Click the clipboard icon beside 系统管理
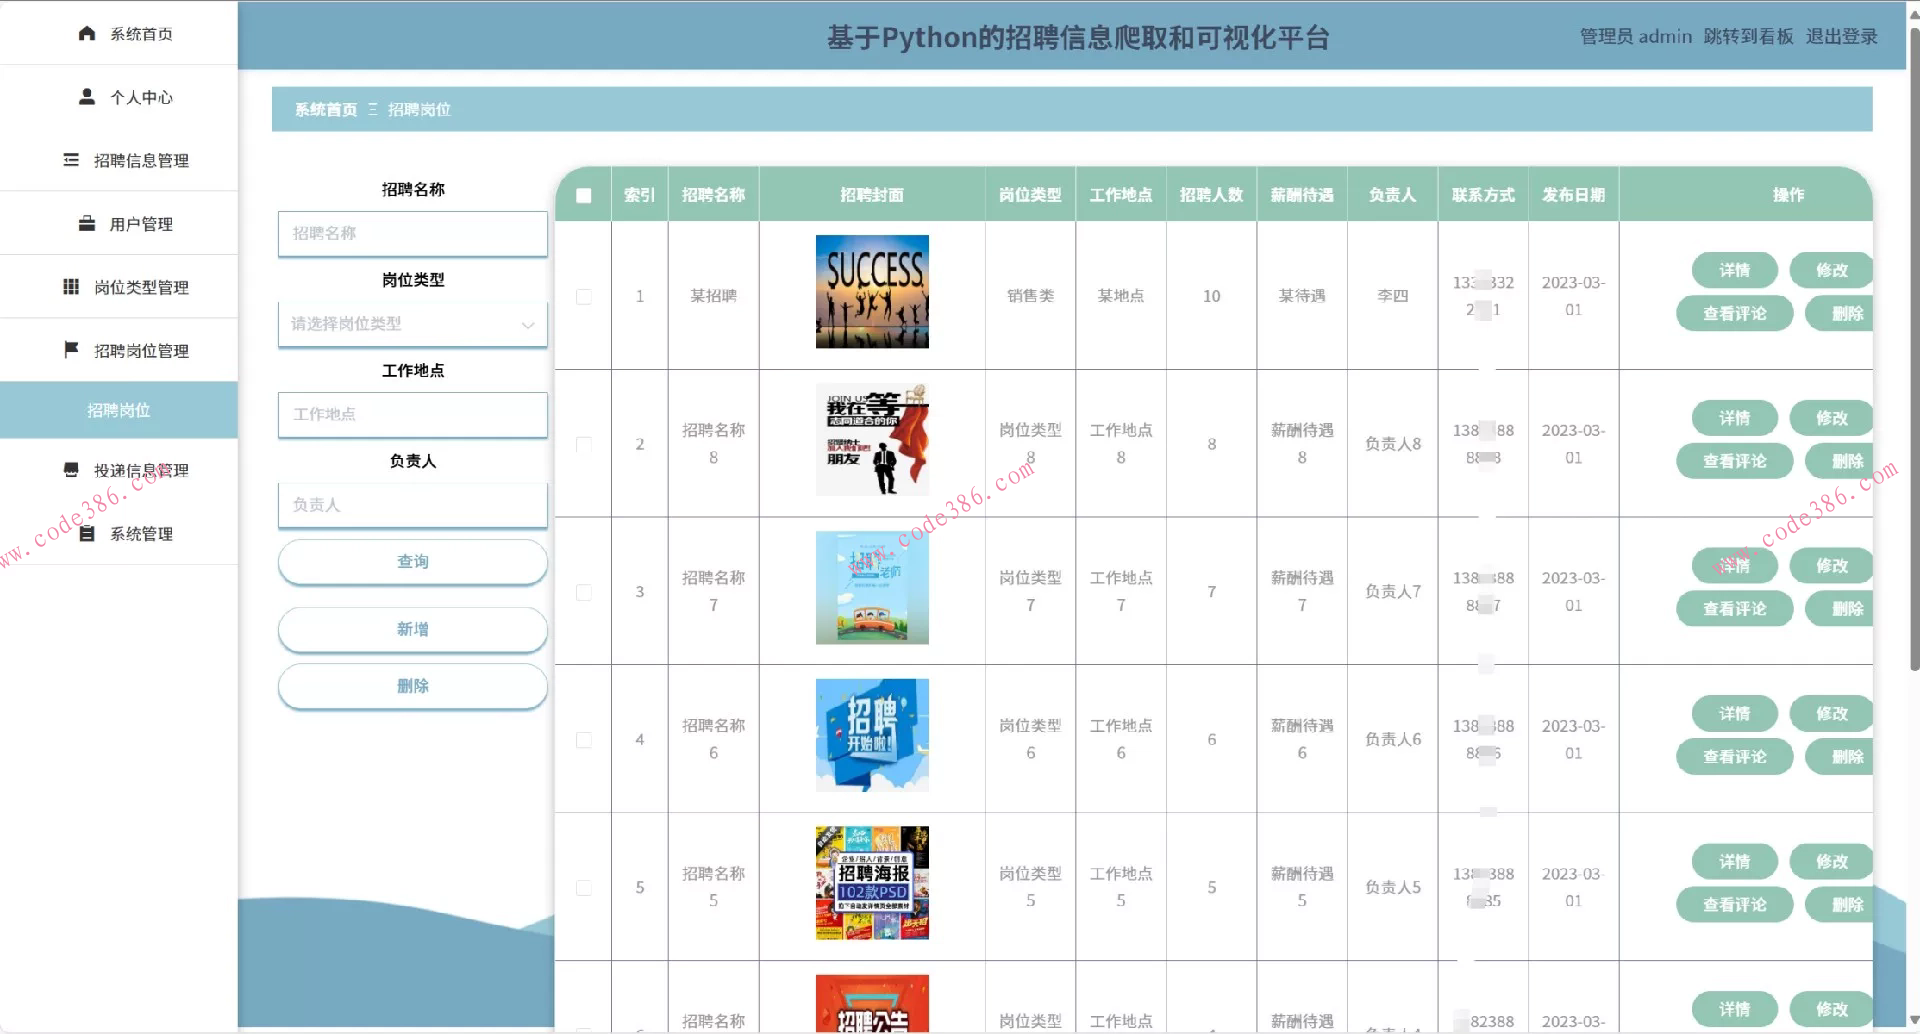This screenshot has height=1034, width=1920. (x=87, y=534)
